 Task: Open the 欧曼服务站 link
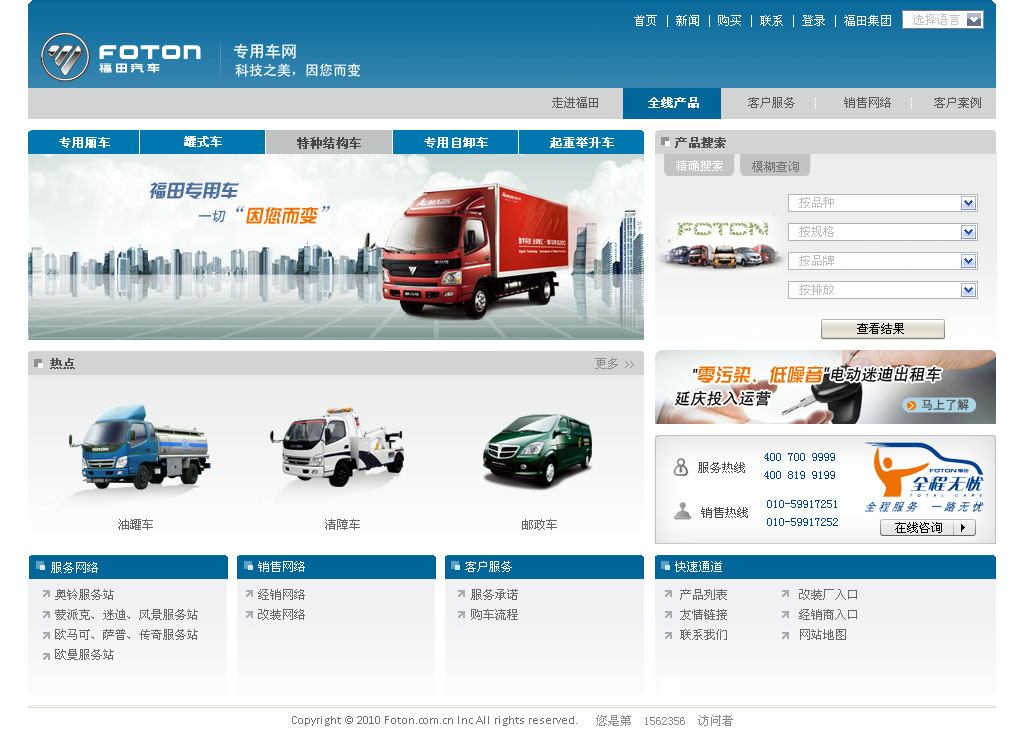84,655
